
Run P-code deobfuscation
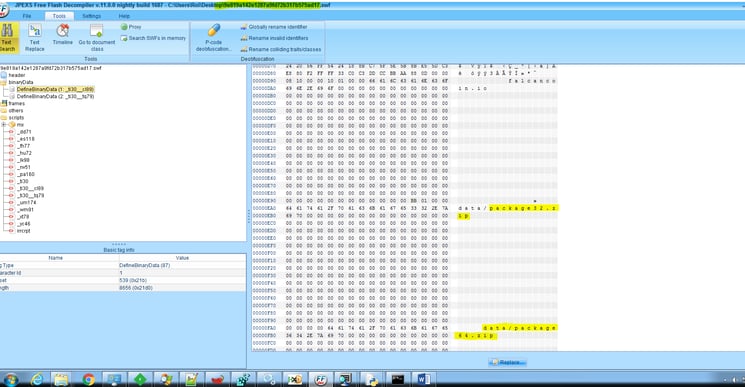pos(213,37)
